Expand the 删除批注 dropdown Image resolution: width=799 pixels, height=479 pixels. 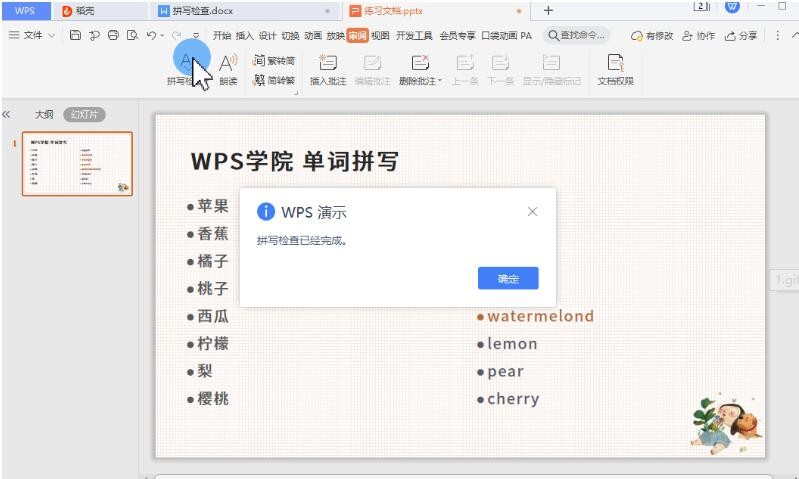[x=440, y=81]
